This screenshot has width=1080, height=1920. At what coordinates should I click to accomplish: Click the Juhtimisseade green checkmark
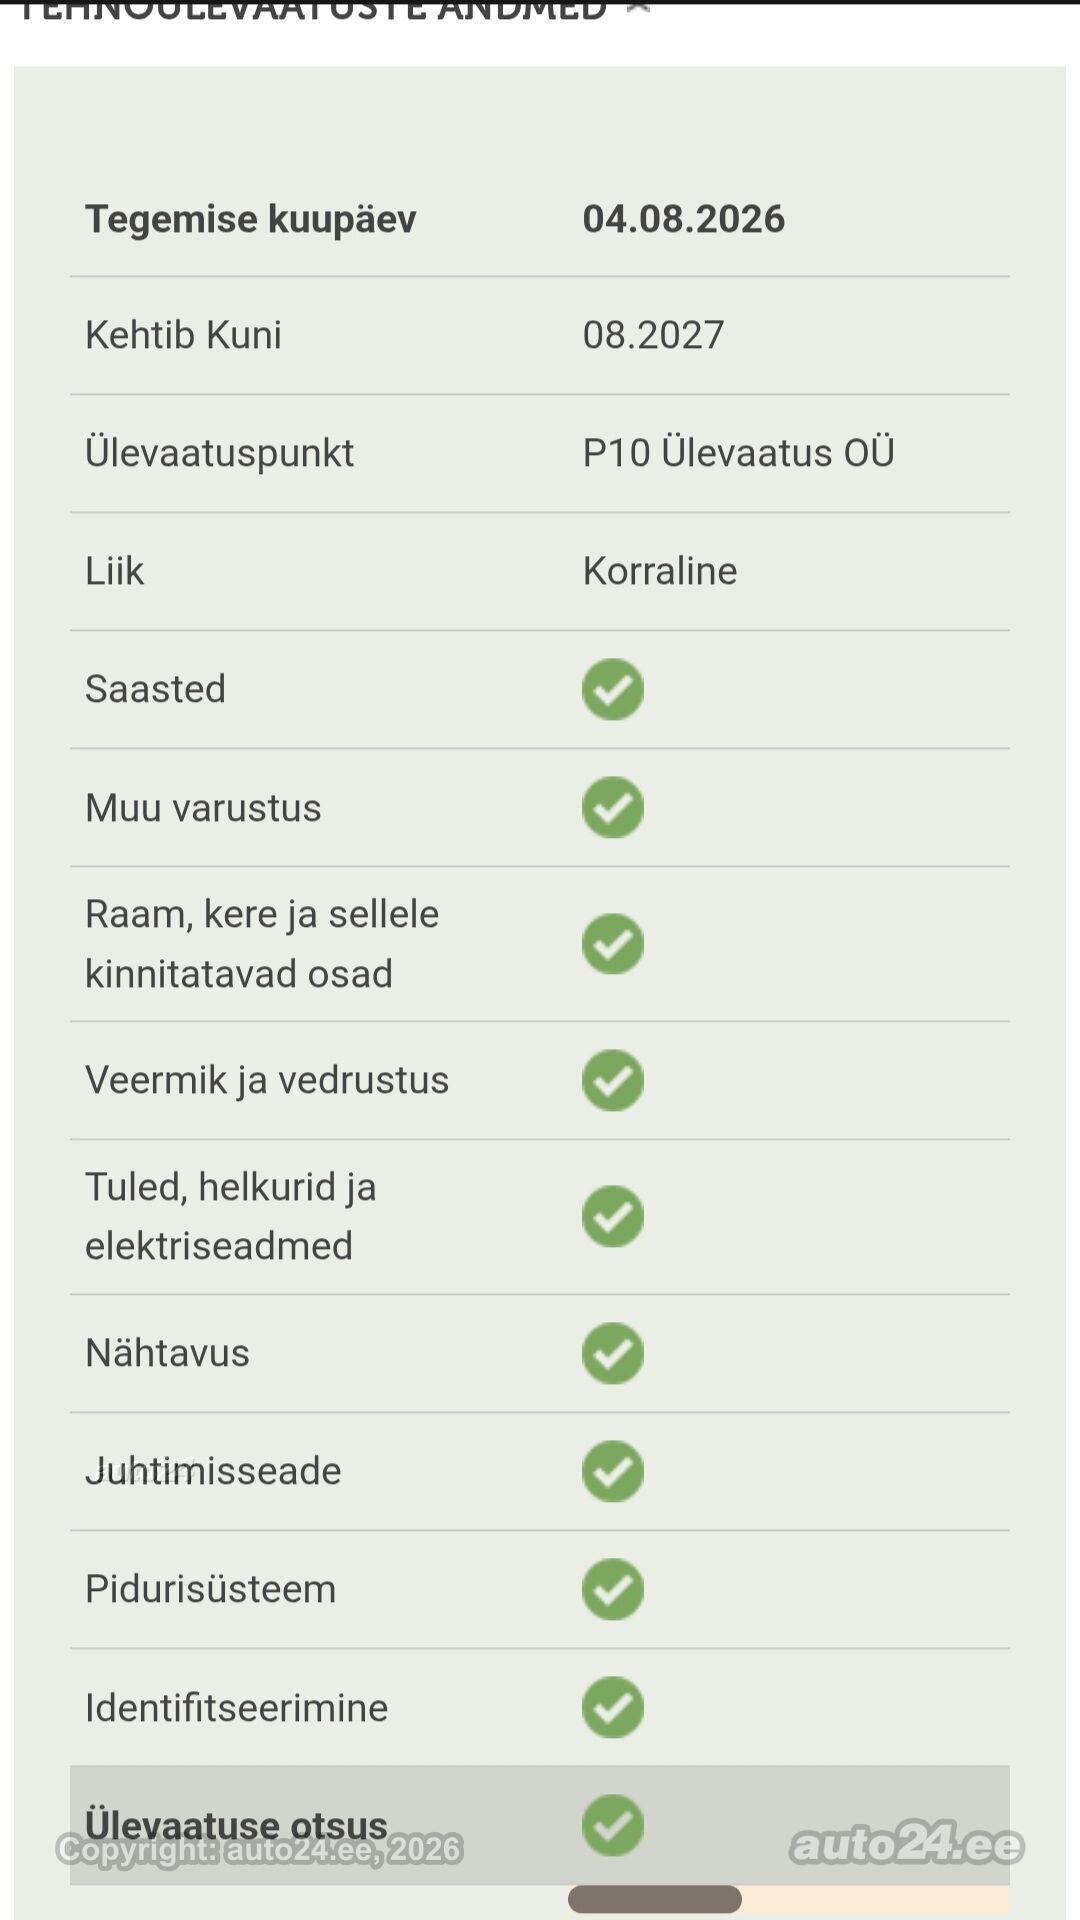[x=612, y=1471]
